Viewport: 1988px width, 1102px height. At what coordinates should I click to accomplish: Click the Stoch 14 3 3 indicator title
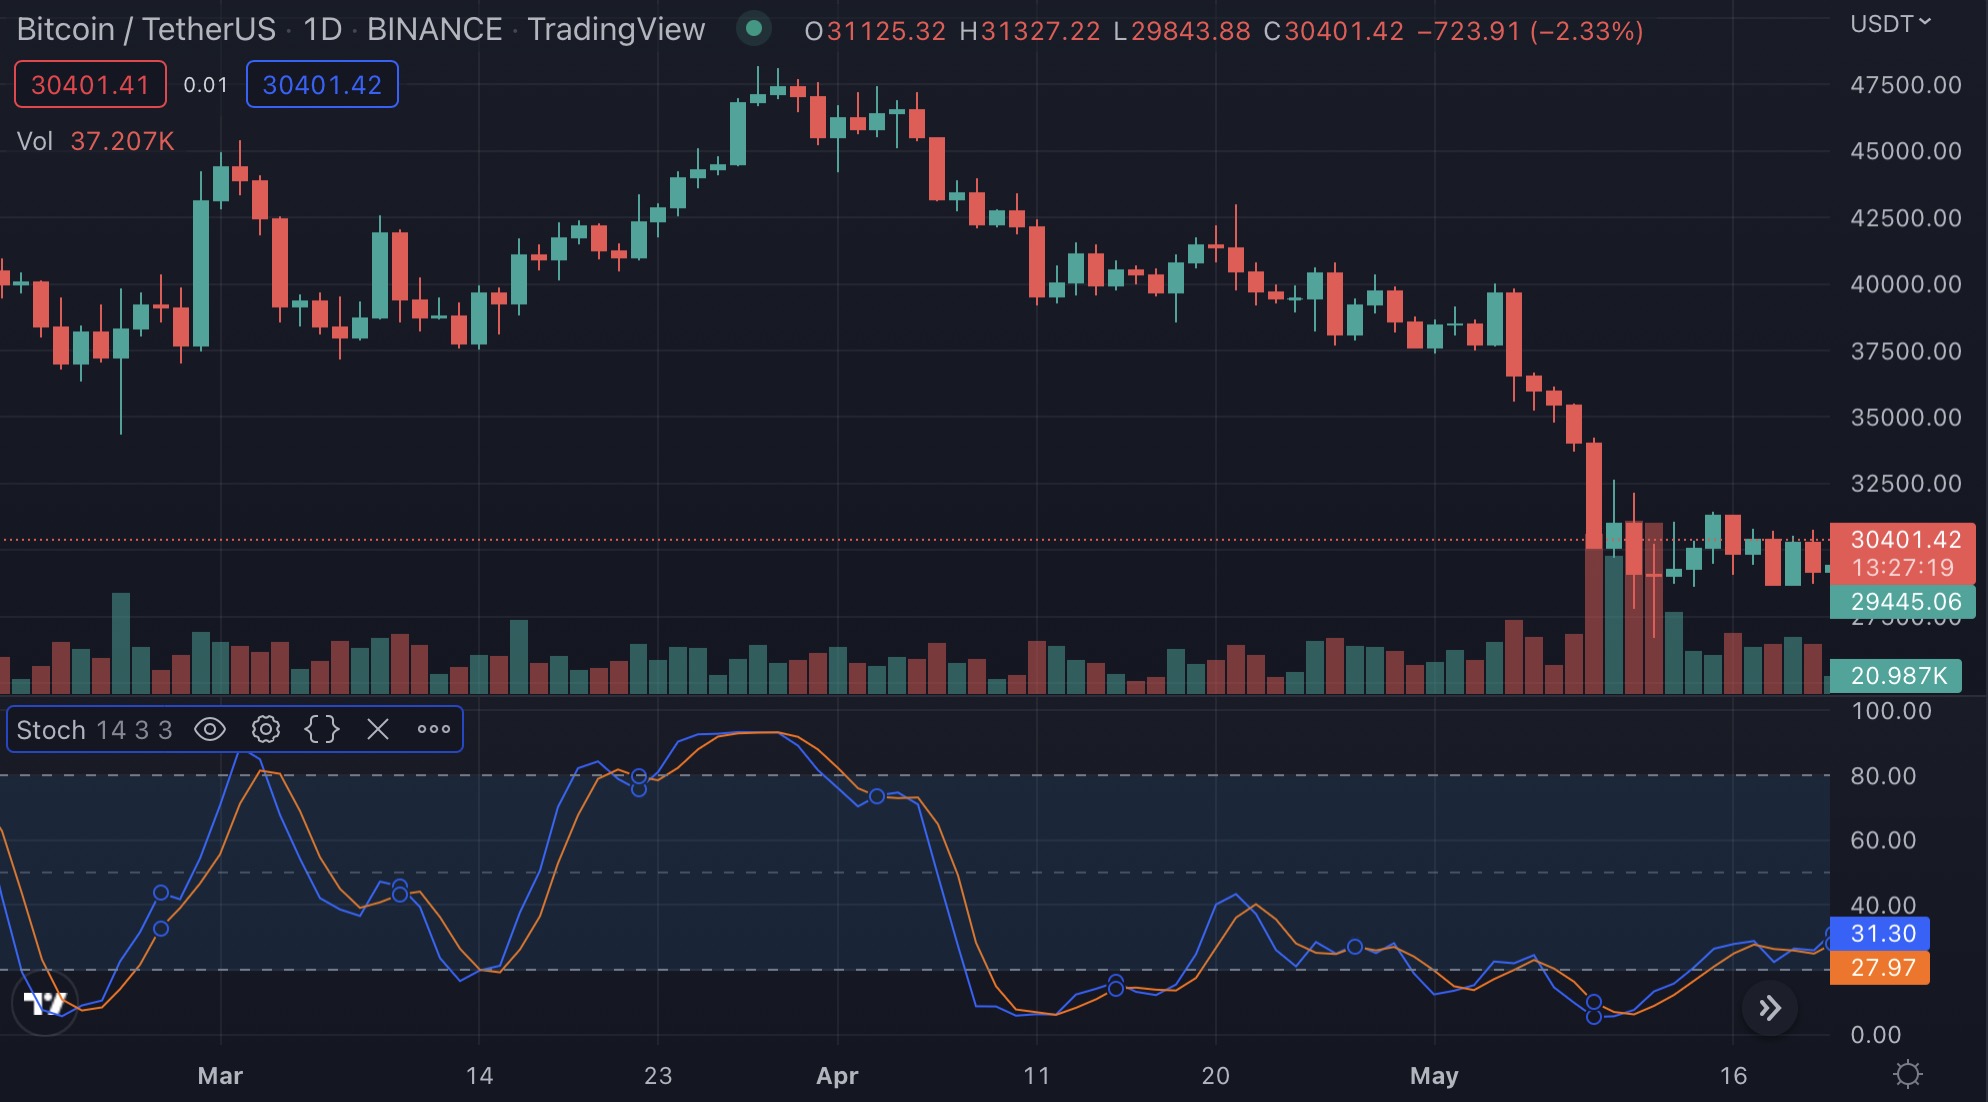(x=94, y=730)
